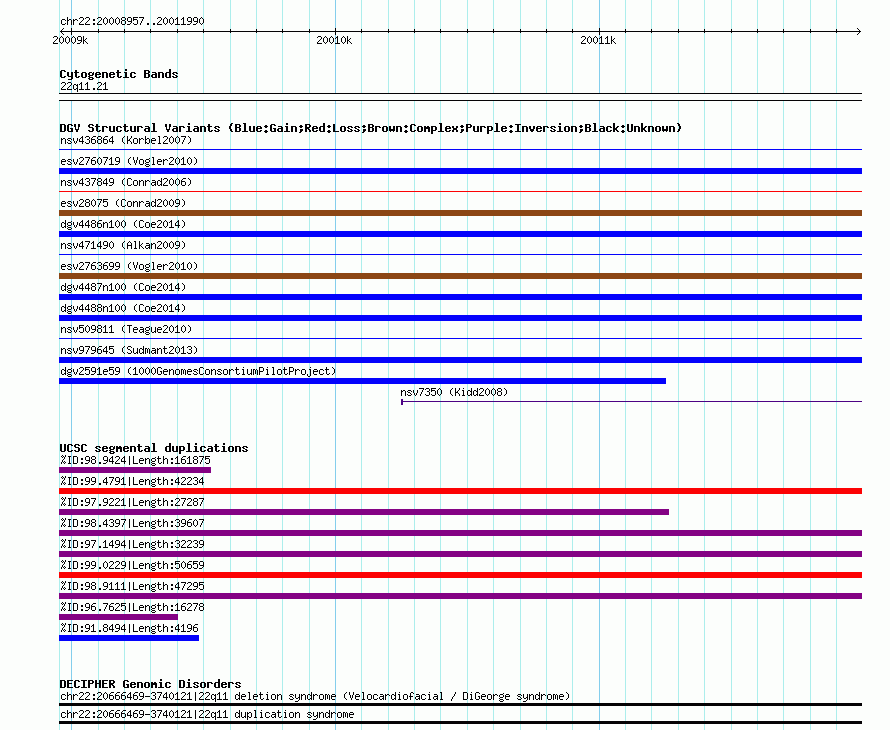Select variant nsv436864 (Korbel2007) label
This screenshot has width=890, height=730.
tap(126, 140)
